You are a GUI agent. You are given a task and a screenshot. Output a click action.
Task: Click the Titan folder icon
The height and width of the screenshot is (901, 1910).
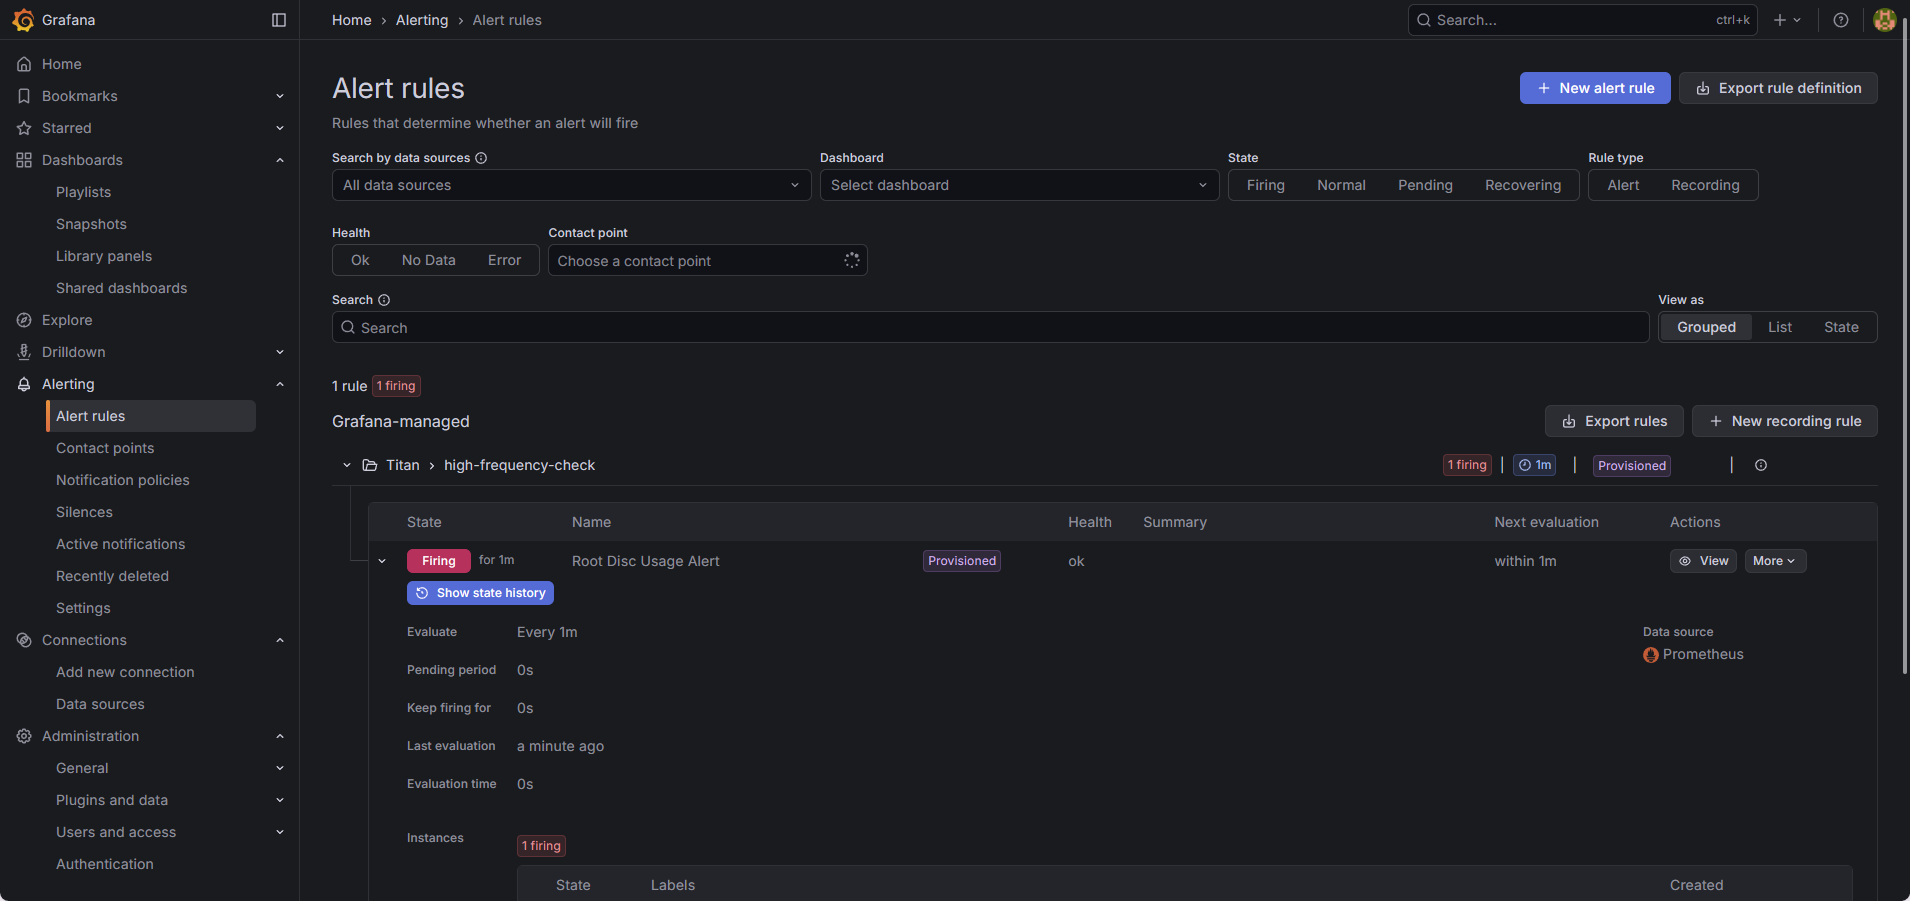click(370, 465)
